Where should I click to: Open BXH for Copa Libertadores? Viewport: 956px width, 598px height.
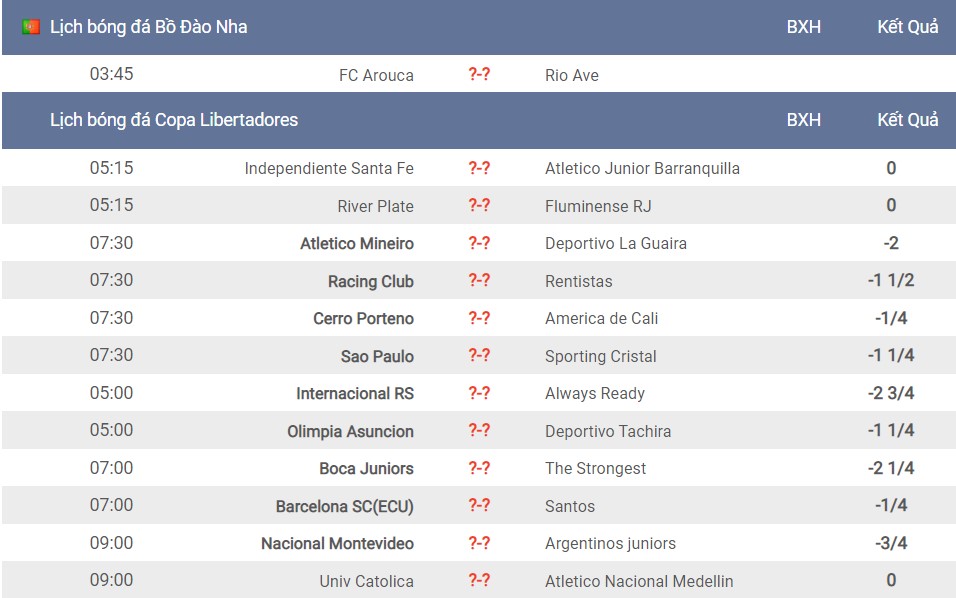point(803,119)
